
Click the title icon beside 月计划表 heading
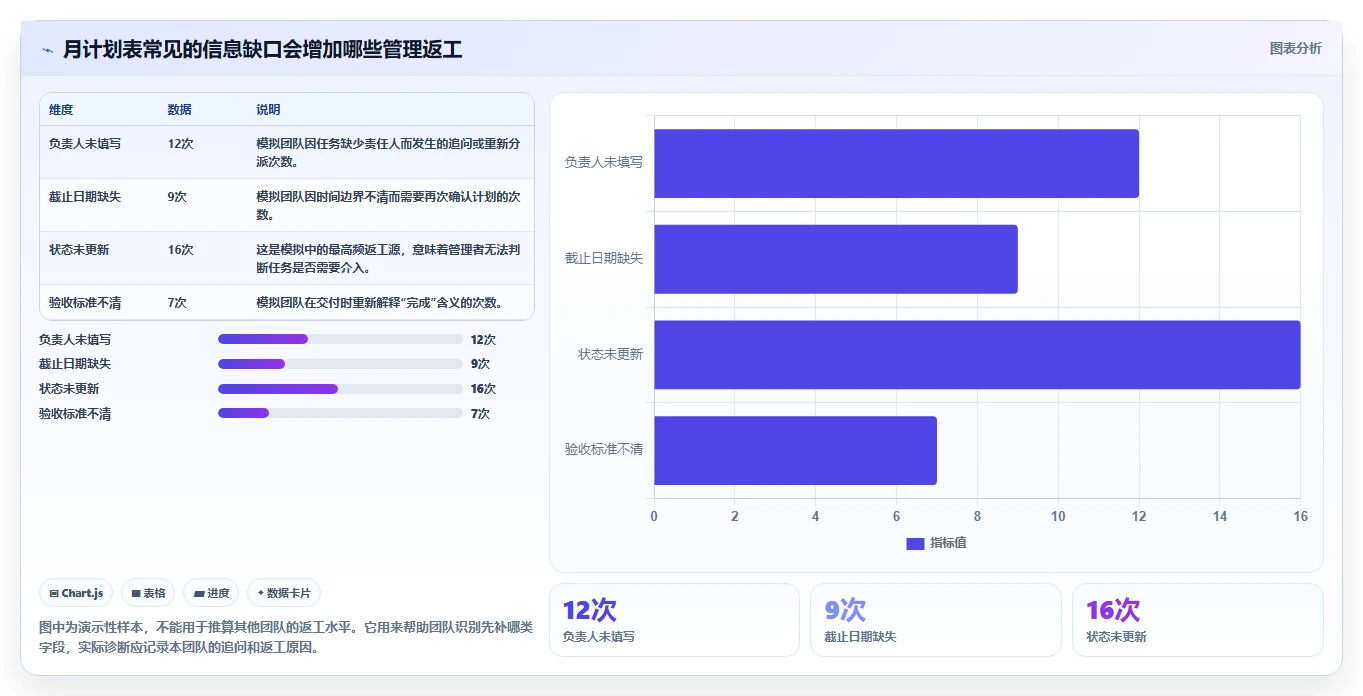pos(47,50)
